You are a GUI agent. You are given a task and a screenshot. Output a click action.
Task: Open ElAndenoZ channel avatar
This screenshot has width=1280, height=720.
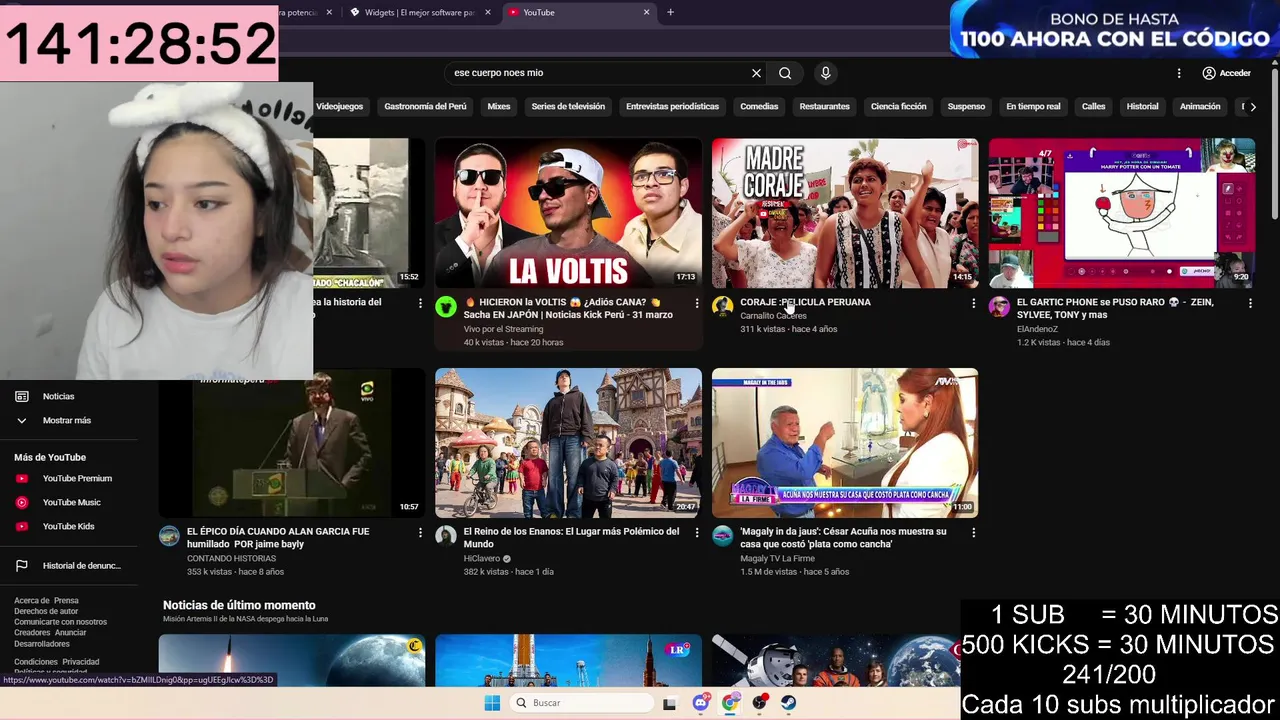pos(999,306)
